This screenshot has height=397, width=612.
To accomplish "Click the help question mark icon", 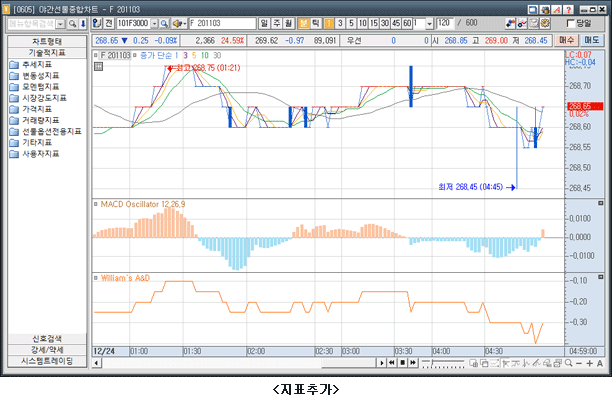I will (569, 9).
